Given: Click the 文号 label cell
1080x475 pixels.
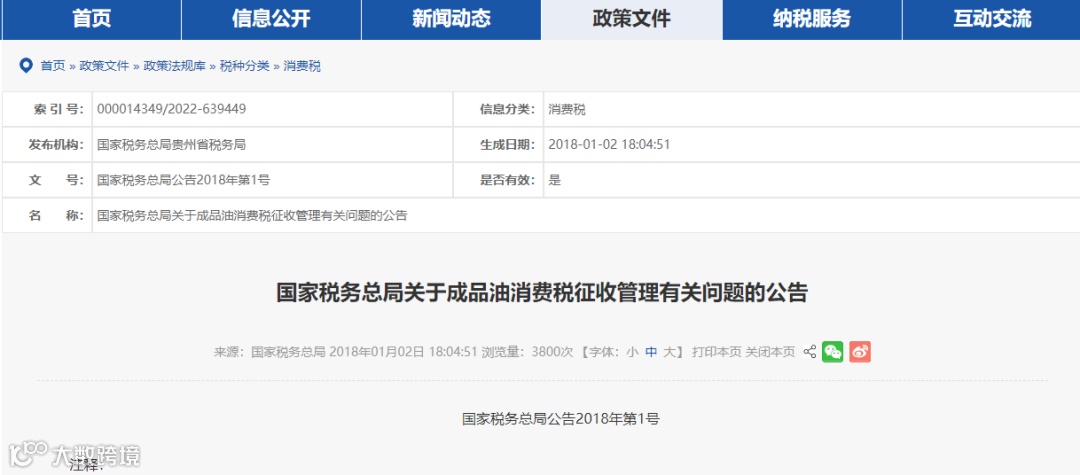Looking at the screenshot, I should pyautogui.click(x=48, y=180).
